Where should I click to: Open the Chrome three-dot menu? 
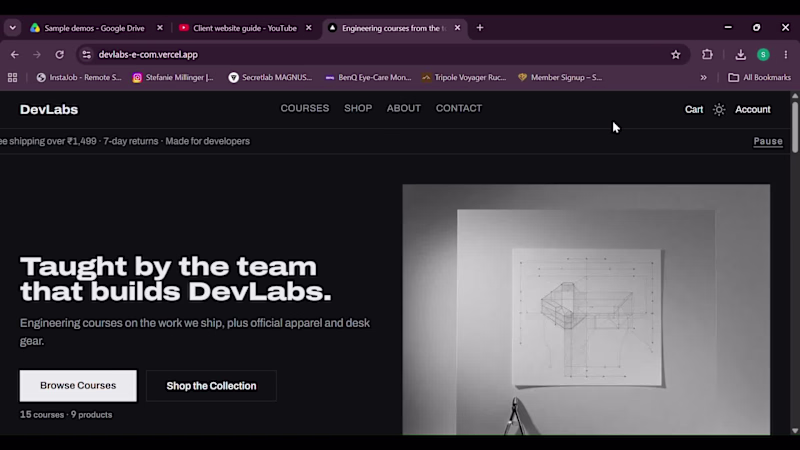pyautogui.click(x=786, y=55)
